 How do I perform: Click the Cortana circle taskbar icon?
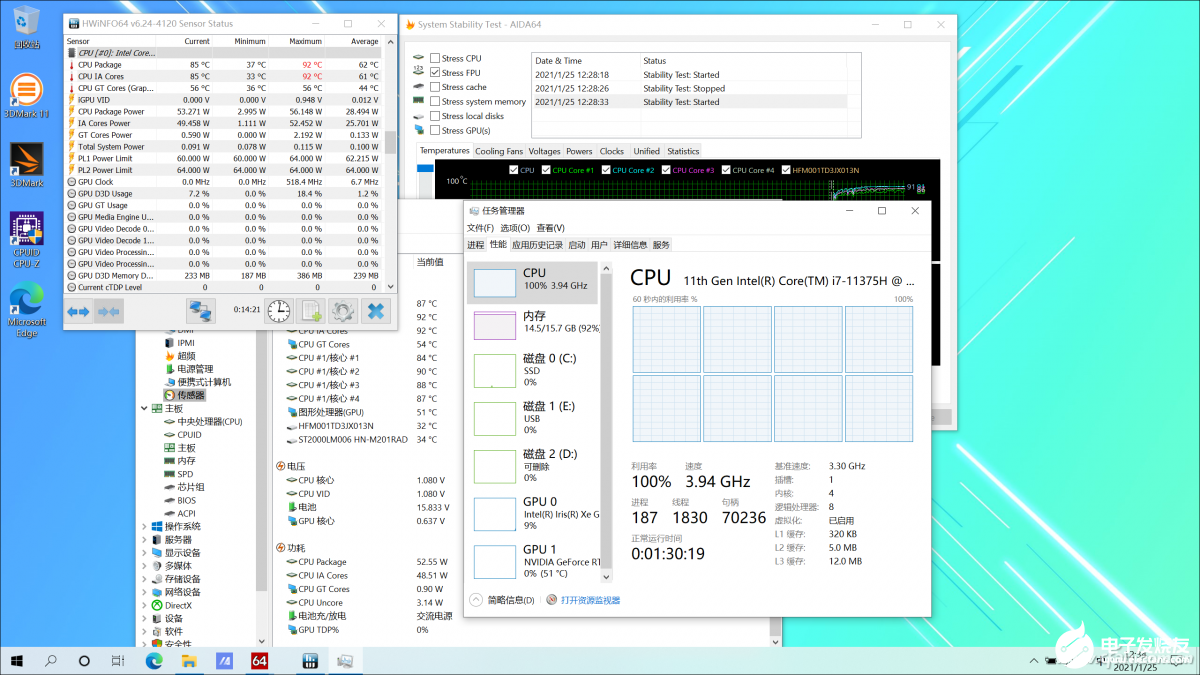(x=85, y=660)
